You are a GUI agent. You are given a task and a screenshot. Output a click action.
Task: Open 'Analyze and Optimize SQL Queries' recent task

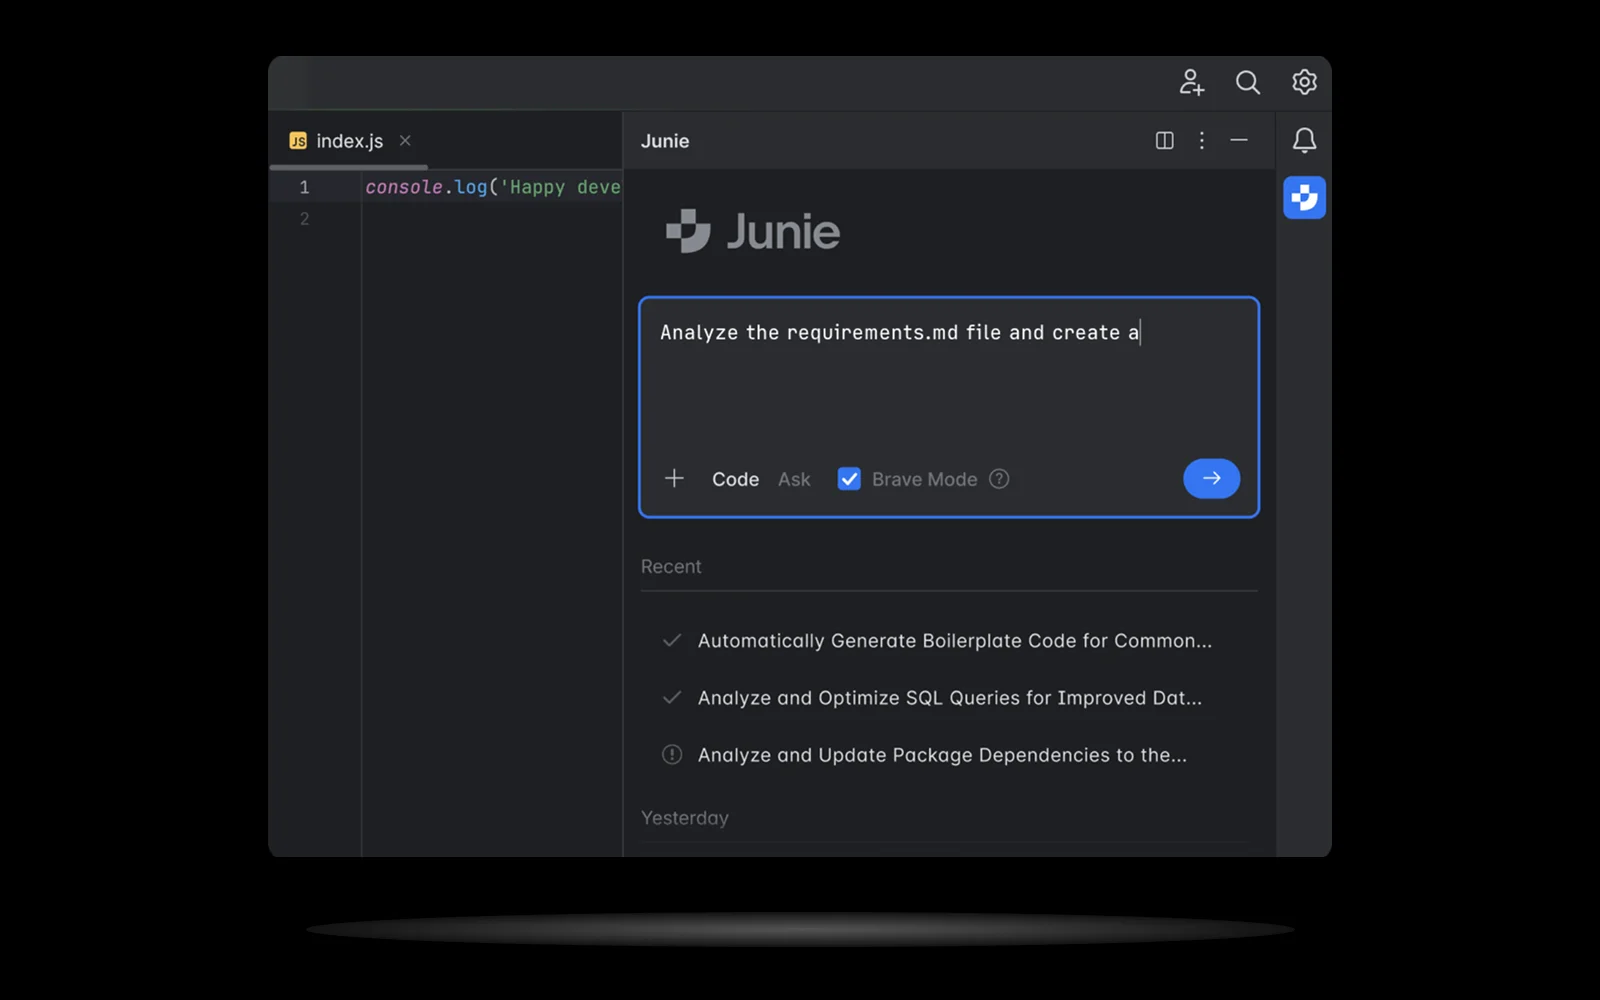949,698
